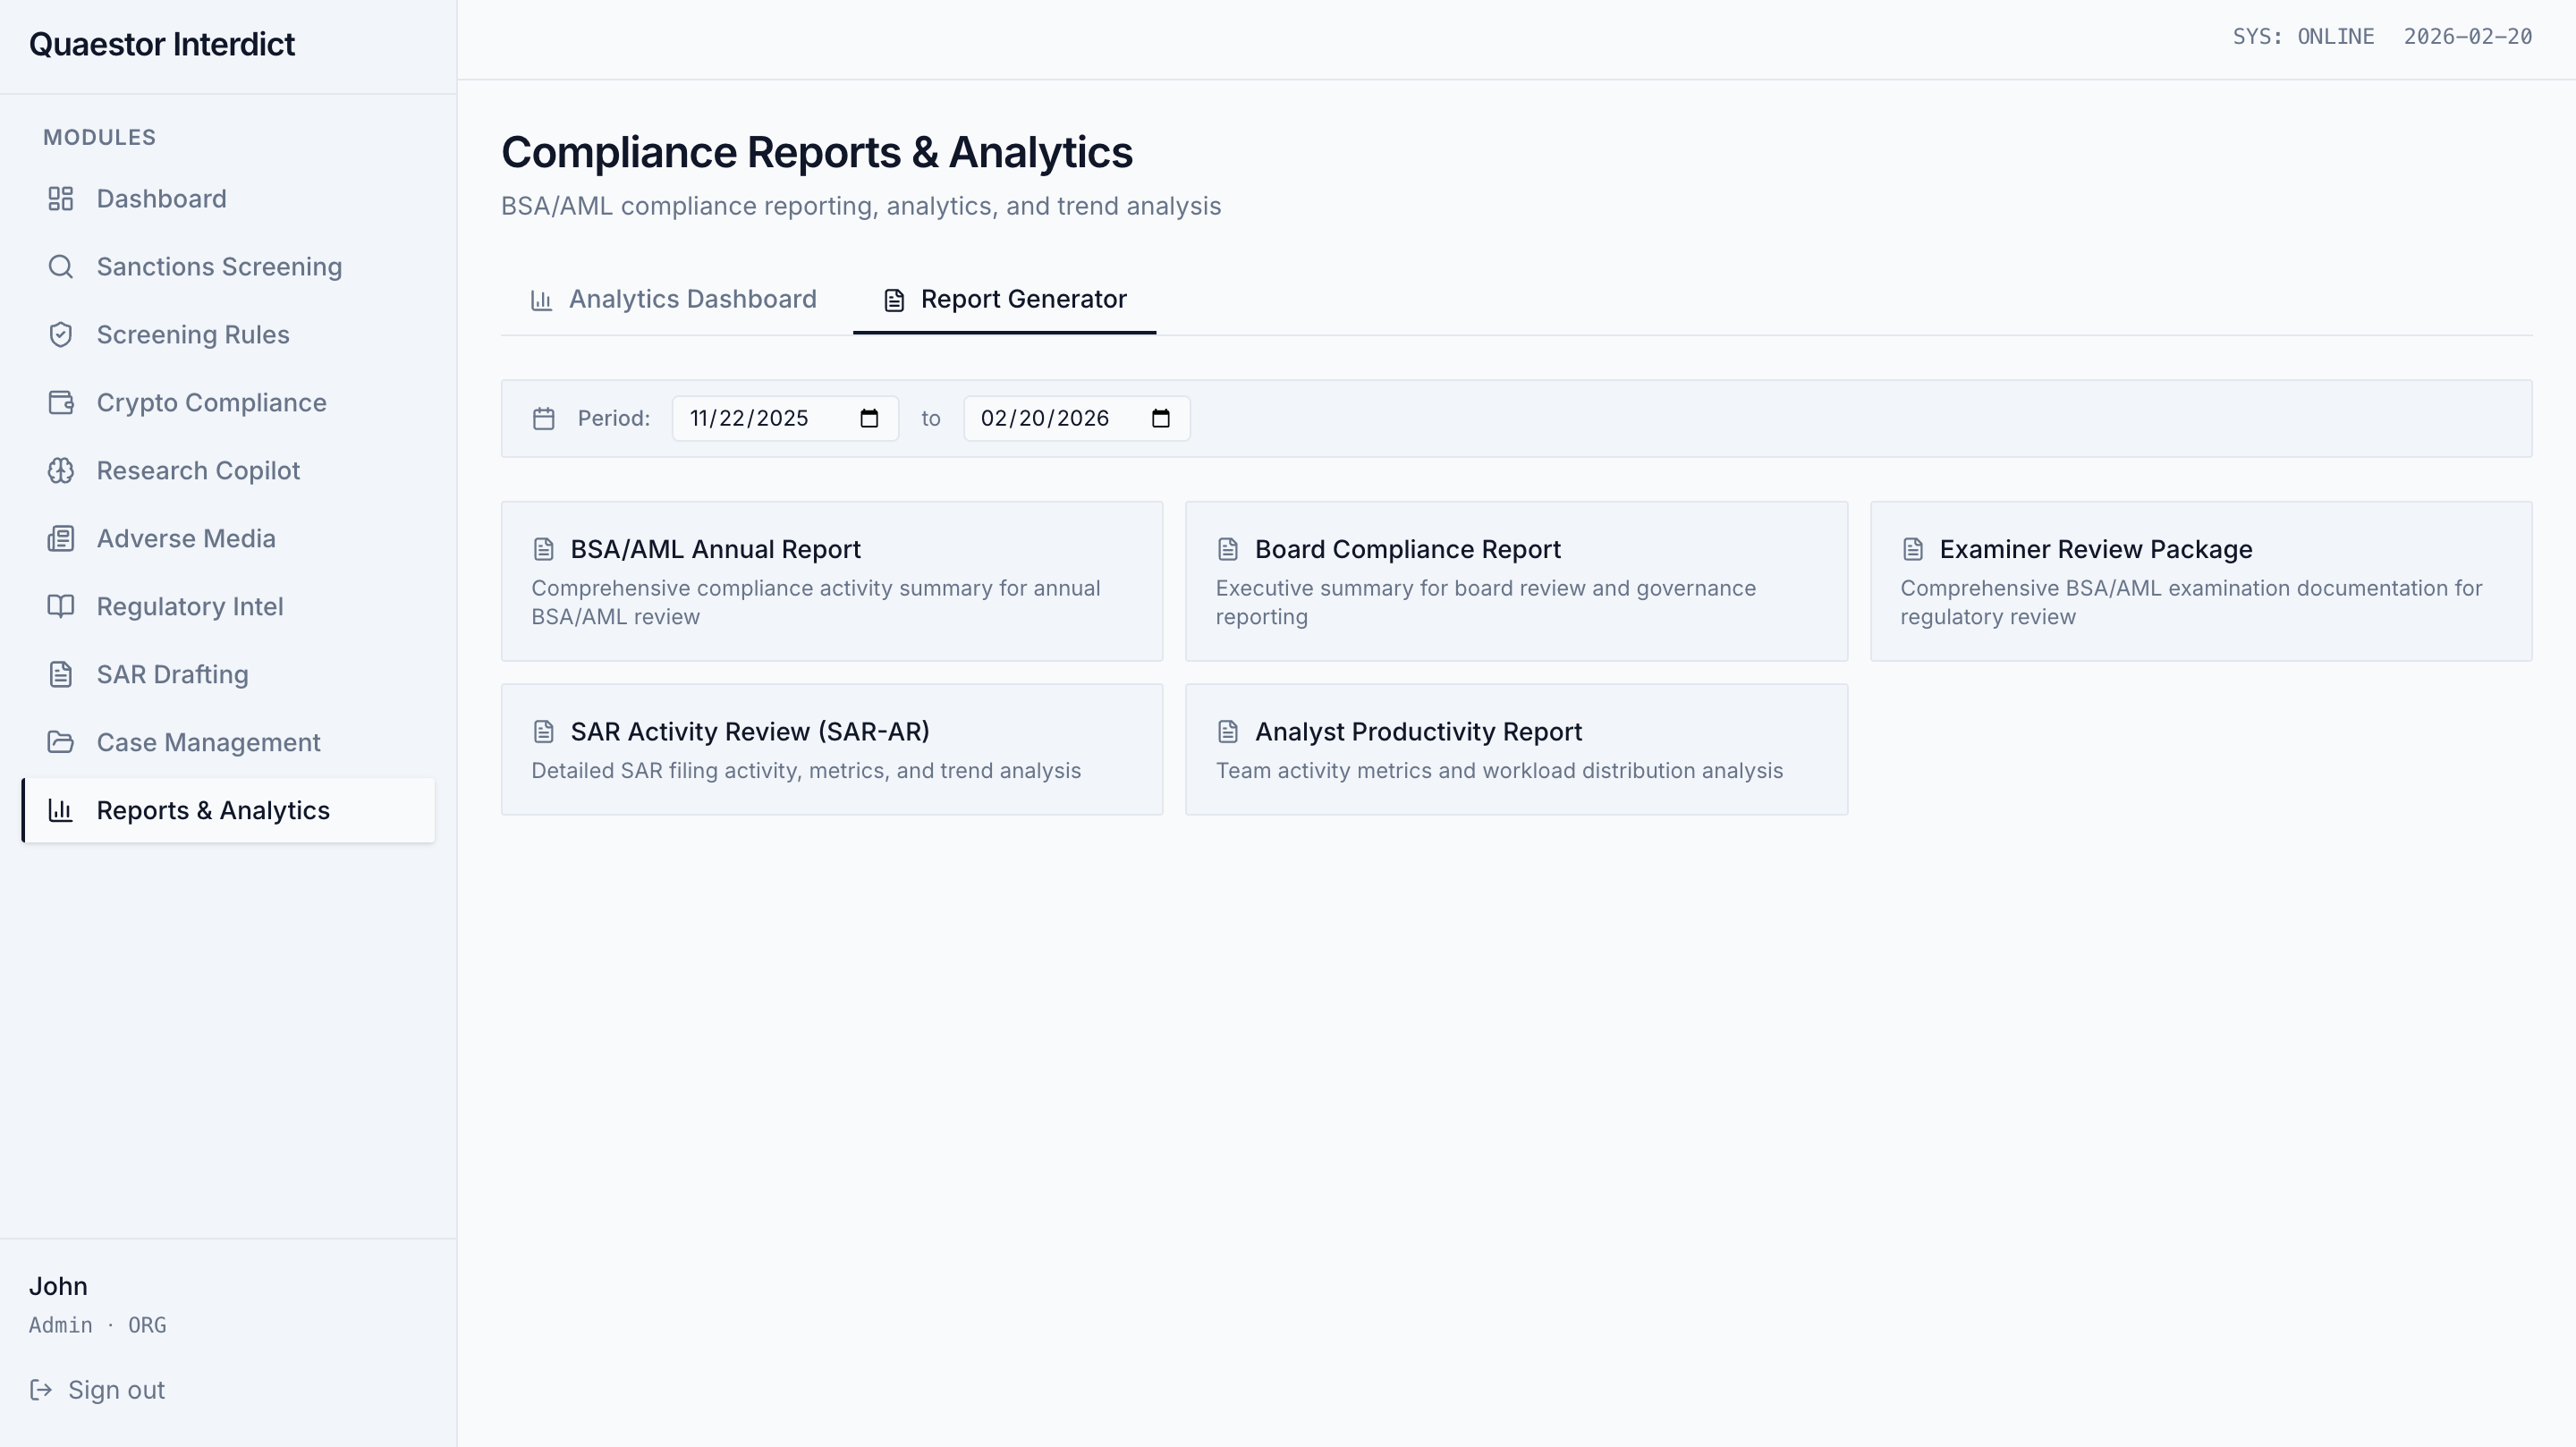Generate the BSA/AML Annual Report

(831, 581)
